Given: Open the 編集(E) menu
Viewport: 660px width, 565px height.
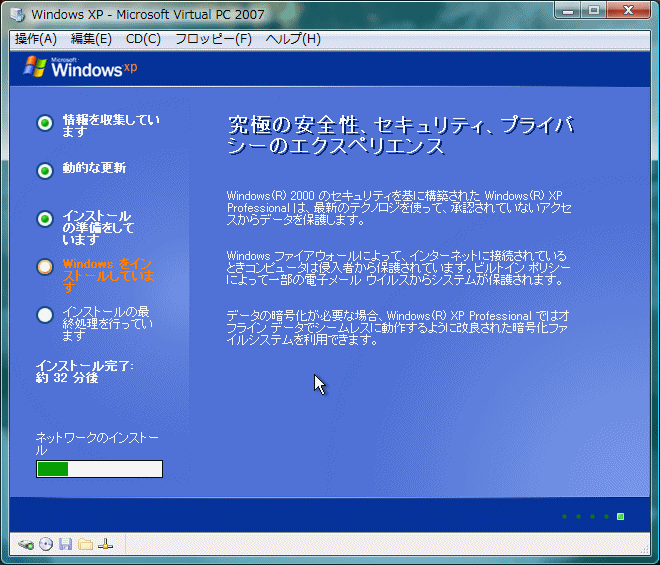Looking at the screenshot, I should [x=91, y=39].
